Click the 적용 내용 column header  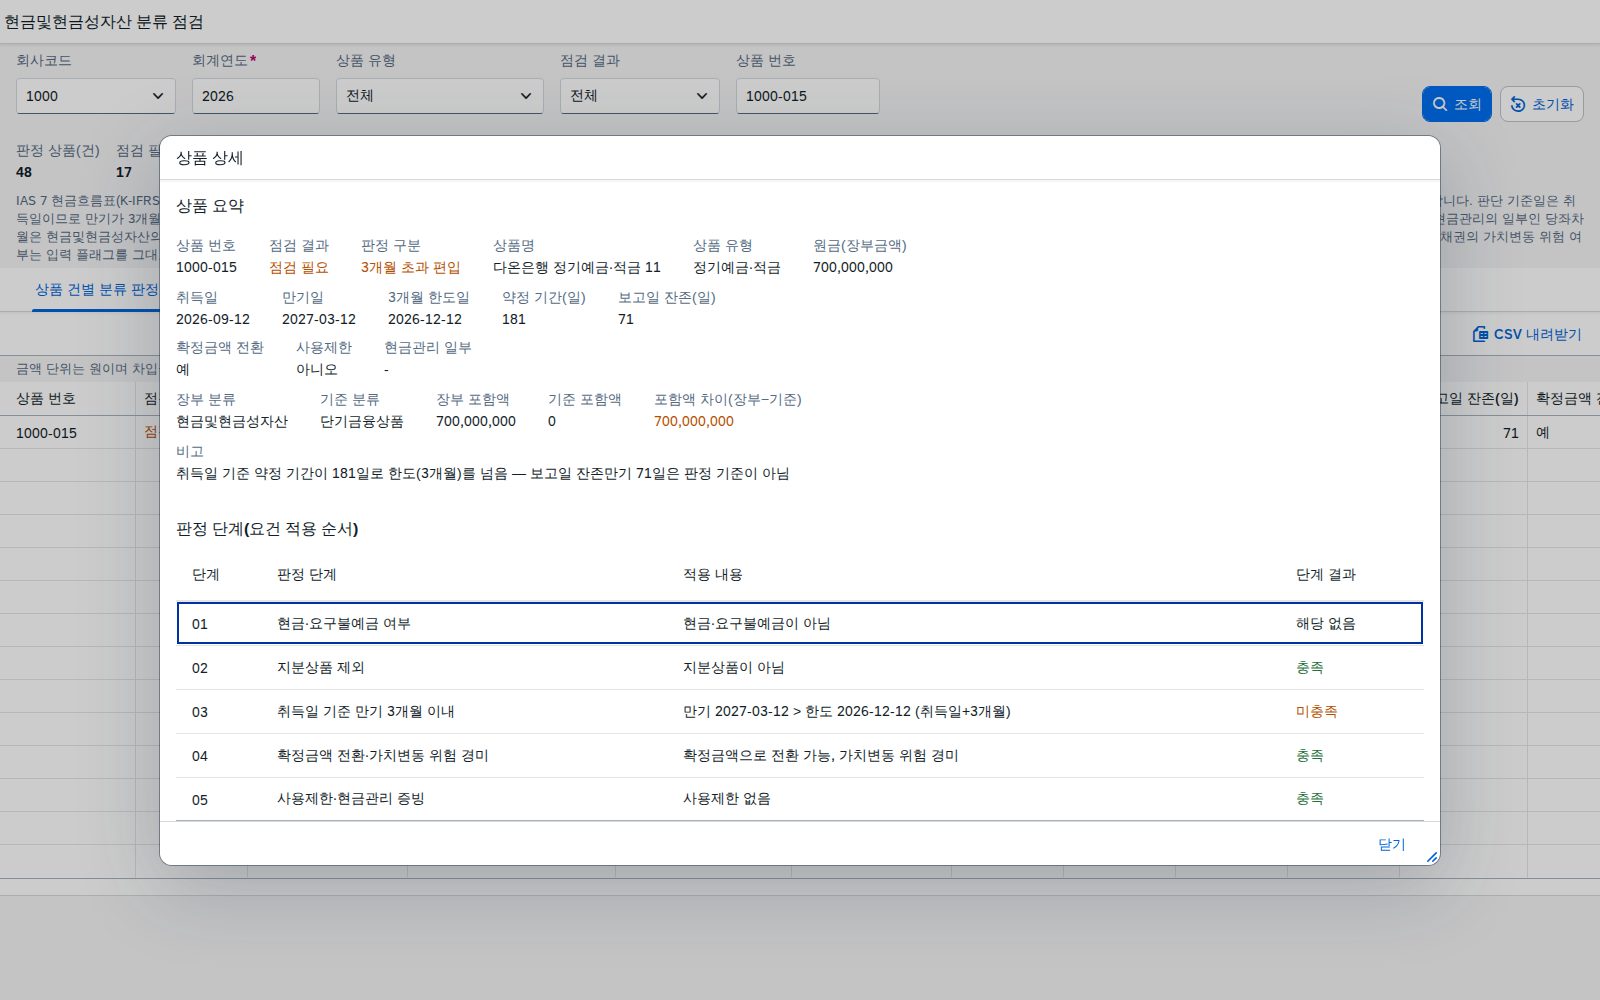[x=713, y=574]
